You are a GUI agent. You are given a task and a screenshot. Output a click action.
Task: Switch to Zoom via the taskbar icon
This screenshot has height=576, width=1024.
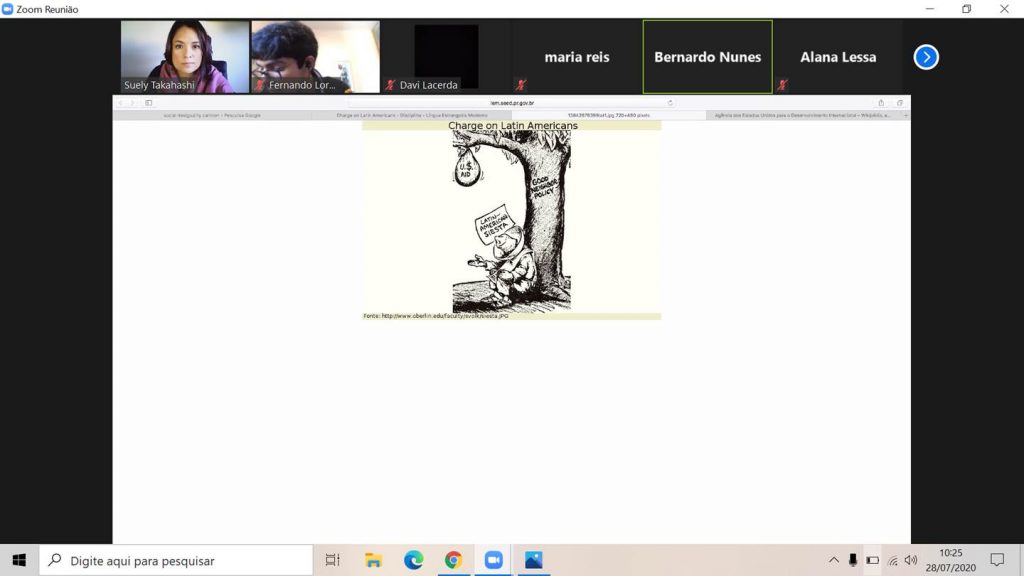pos(494,560)
